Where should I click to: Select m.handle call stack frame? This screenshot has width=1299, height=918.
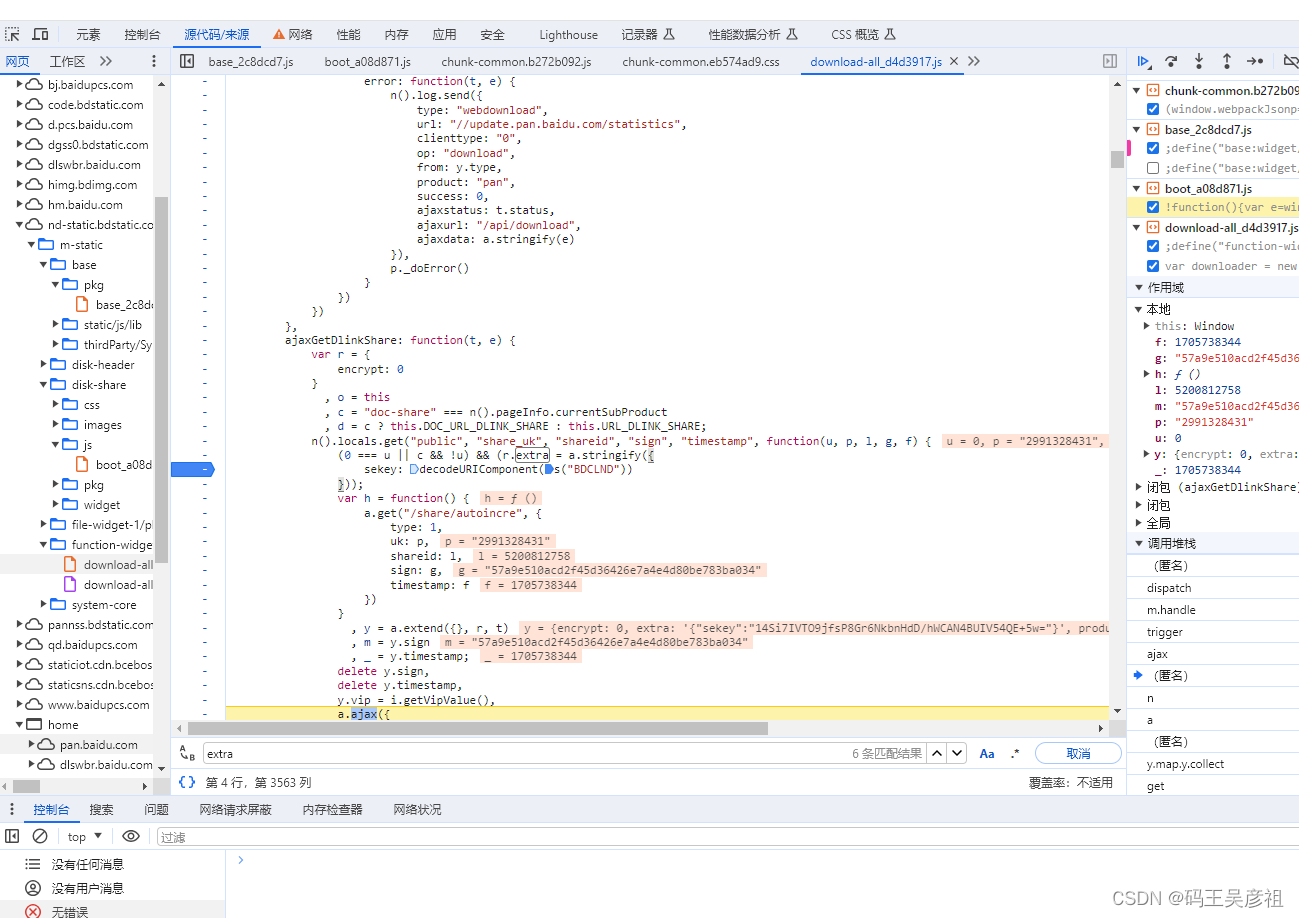click(x=1171, y=610)
